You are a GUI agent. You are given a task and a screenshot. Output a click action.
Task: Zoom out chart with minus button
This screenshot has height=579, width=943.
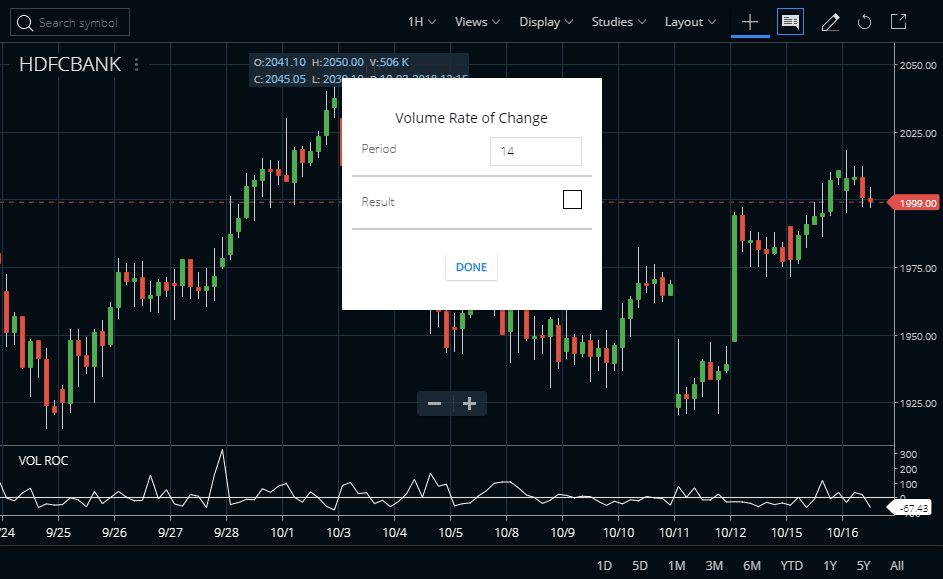(435, 403)
